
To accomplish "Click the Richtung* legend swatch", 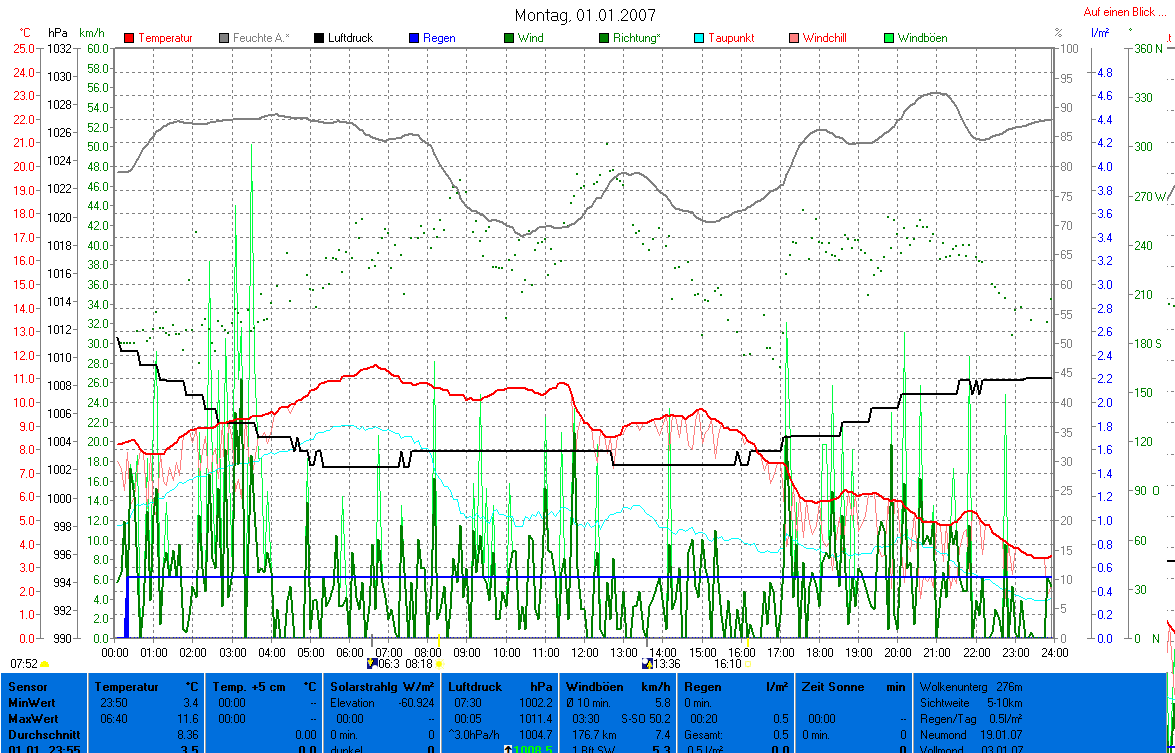I will pyautogui.click(x=604, y=38).
